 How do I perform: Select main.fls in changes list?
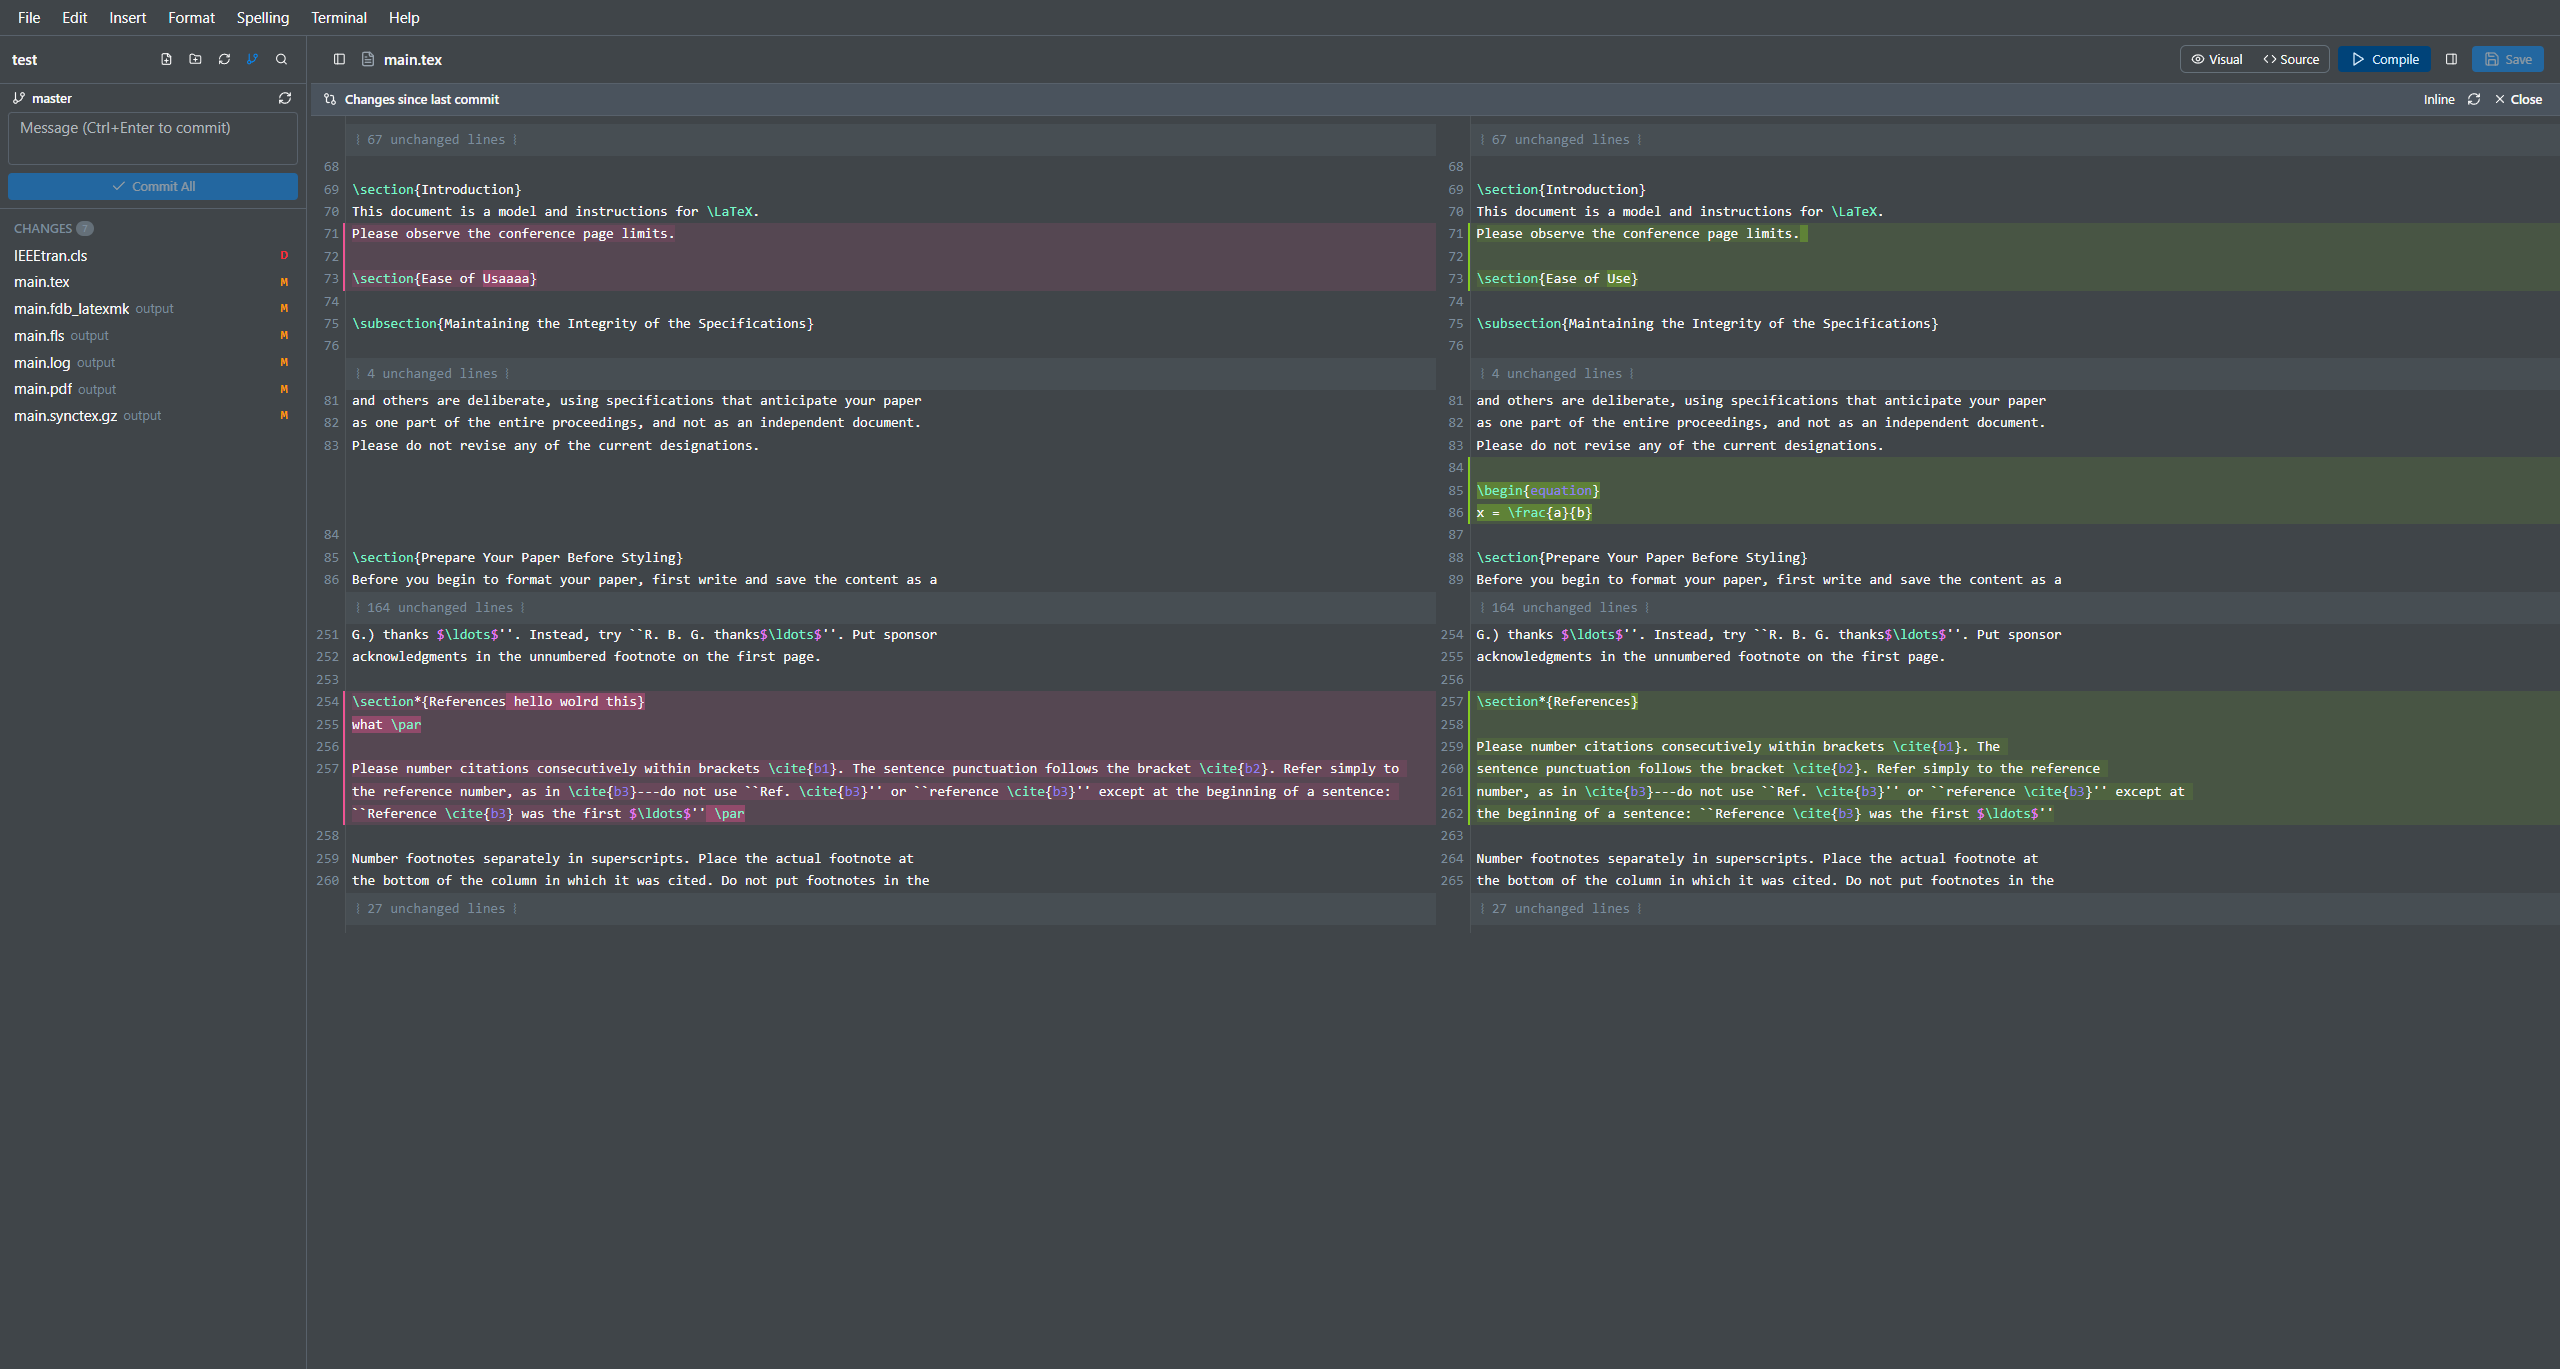point(150,336)
